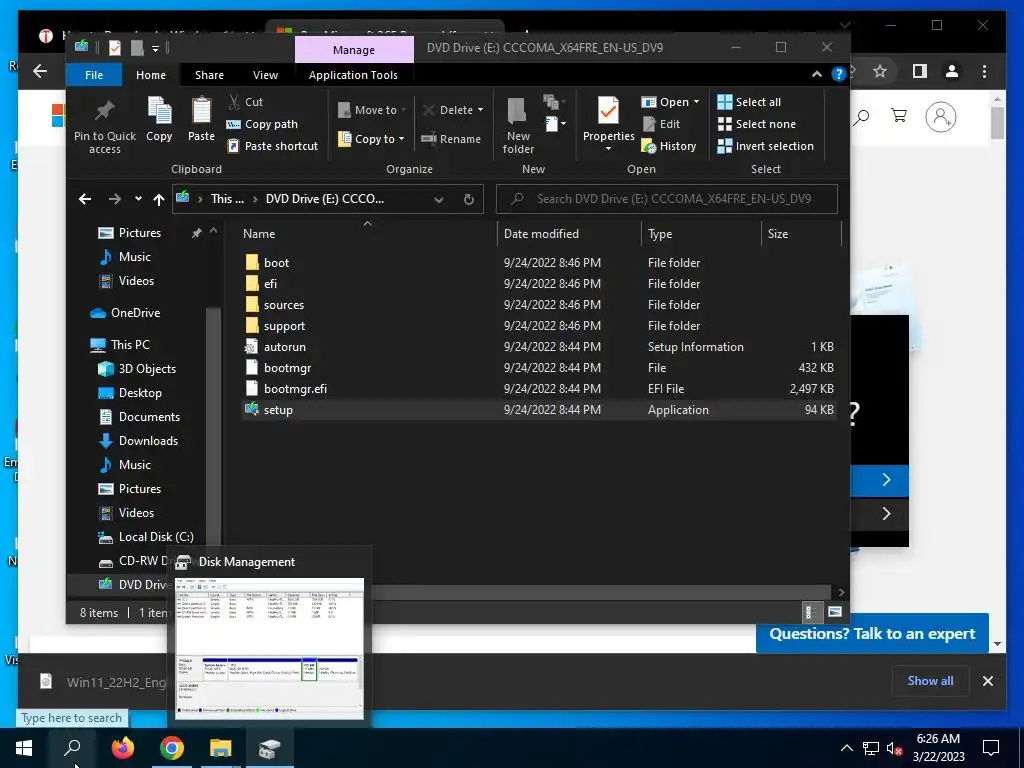
Task: Open taskbar search magnifier icon
Action: point(72,748)
